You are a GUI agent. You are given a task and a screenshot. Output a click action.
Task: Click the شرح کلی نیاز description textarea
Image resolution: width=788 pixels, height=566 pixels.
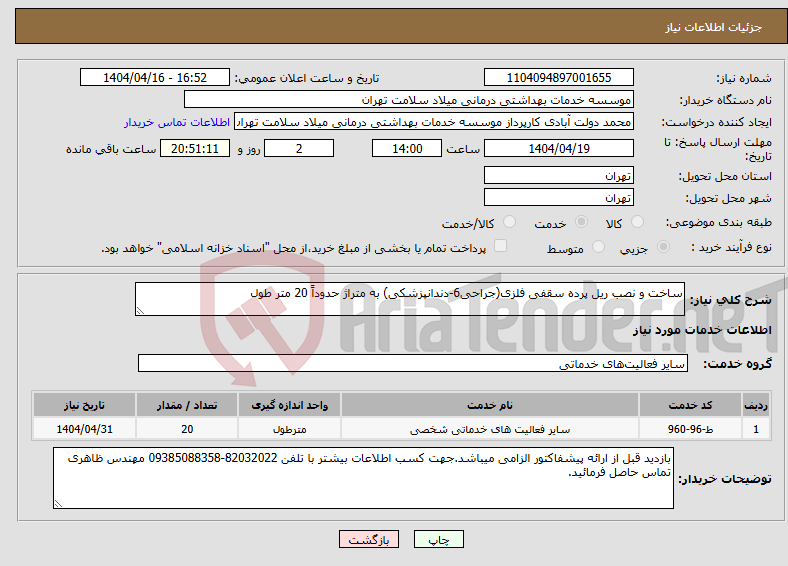tap(410, 299)
